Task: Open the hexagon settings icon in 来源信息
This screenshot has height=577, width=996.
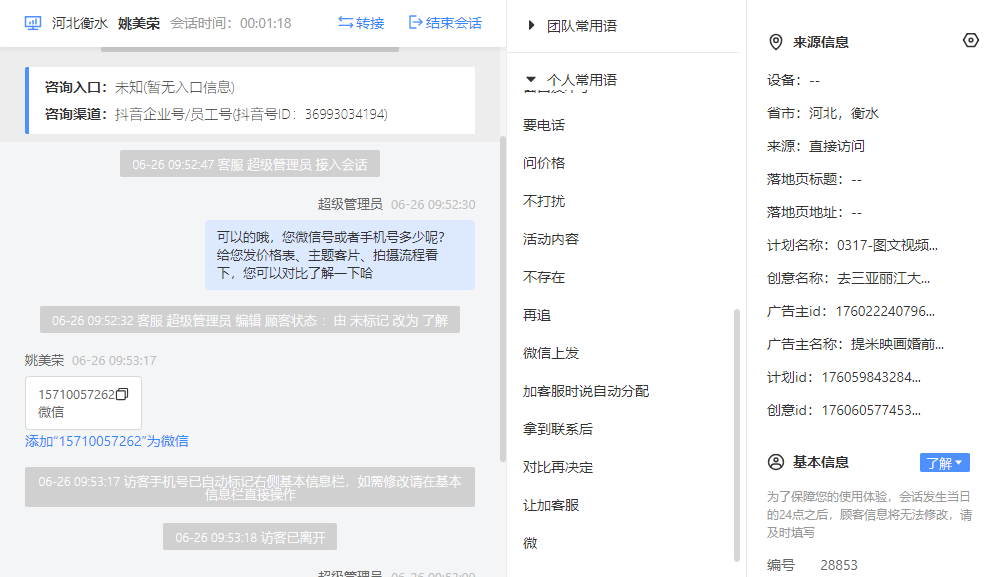Action: (971, 41)
